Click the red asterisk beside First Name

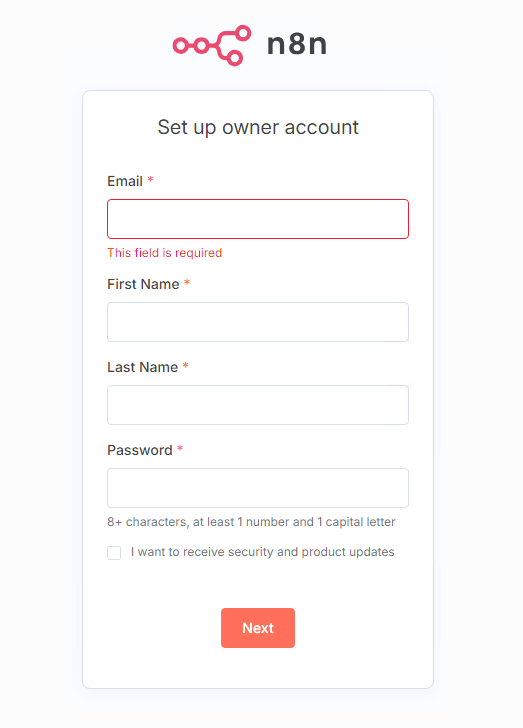187,282
